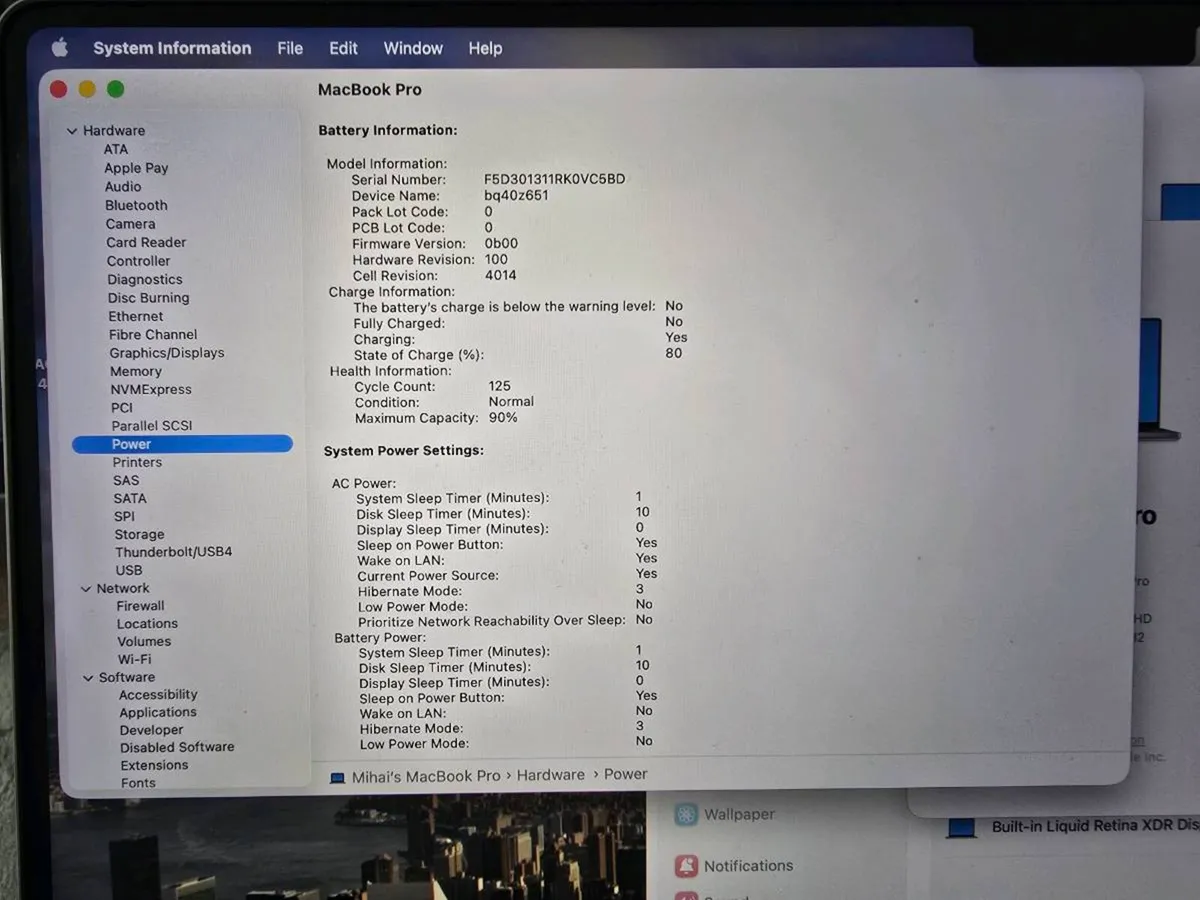Click the Firmware Version value 0b00
The width and height of the screenshot is (1200, 900).
(501, 244)
